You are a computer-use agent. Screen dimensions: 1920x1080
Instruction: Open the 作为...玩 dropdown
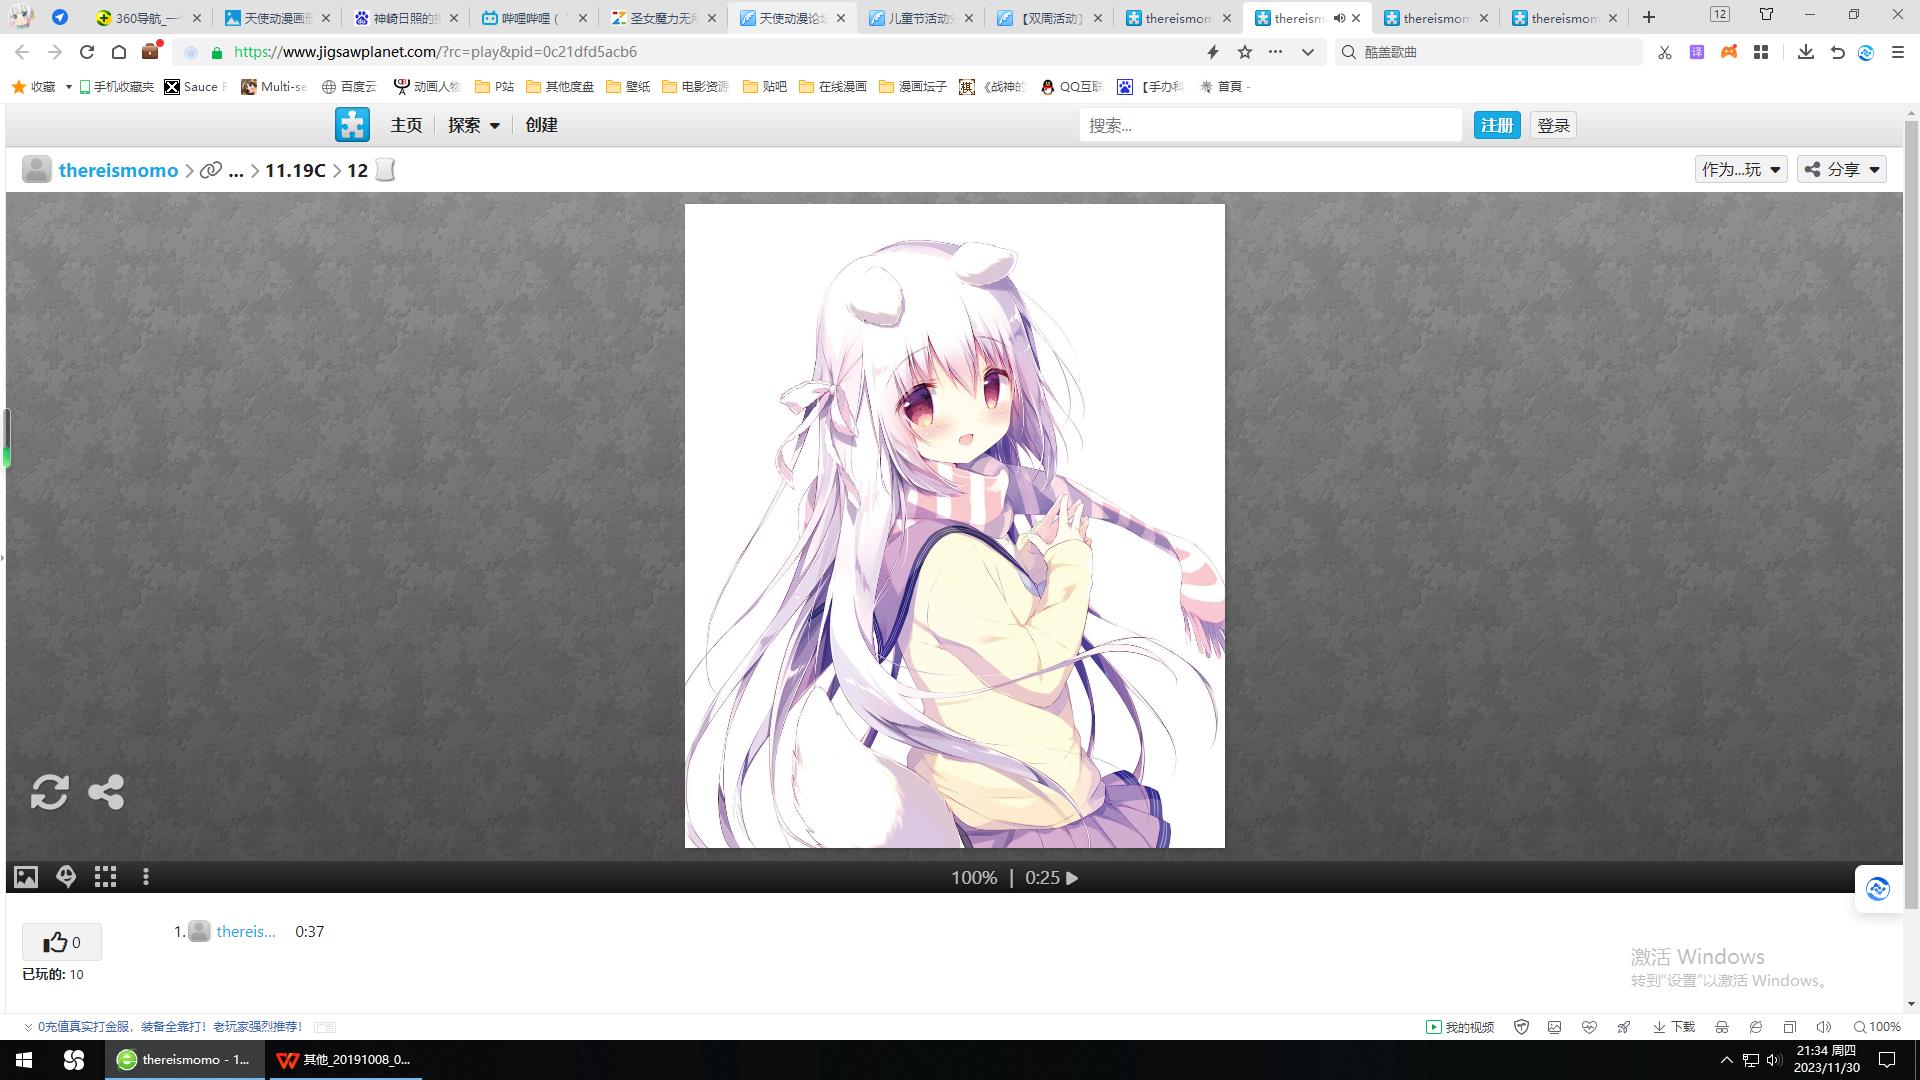pos(1740,170)
